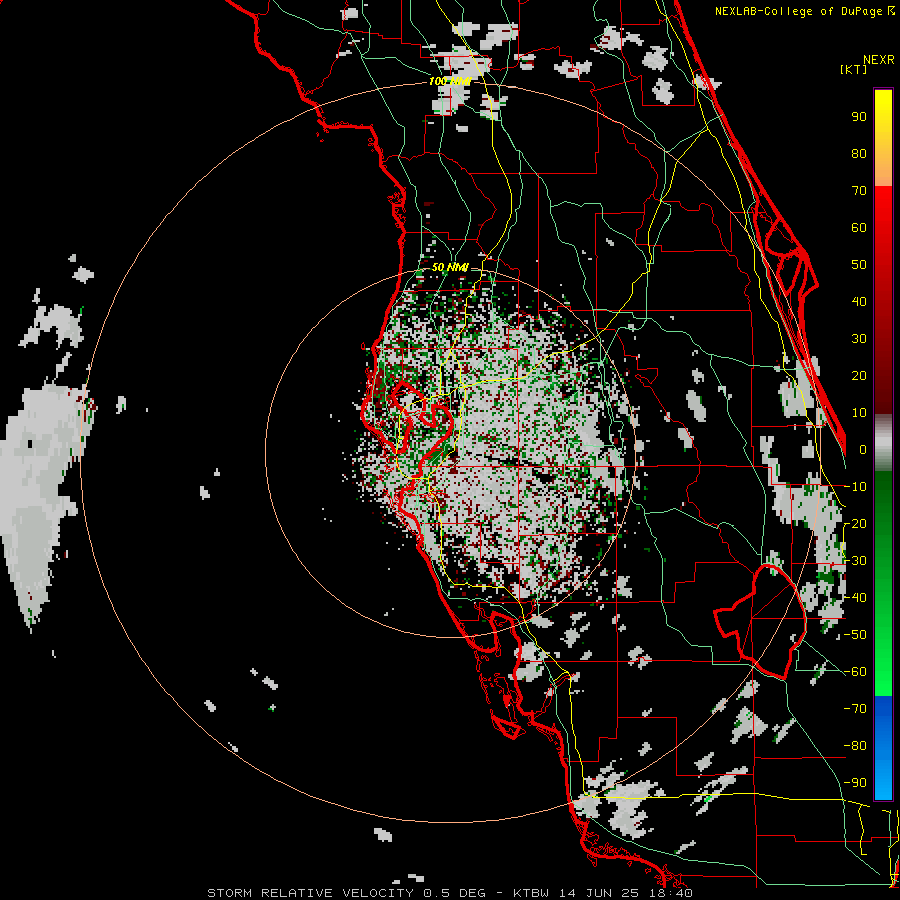Click the KTBW radar site identifier
Viewport: 900px width, 900px height.
tap(533, 893)
